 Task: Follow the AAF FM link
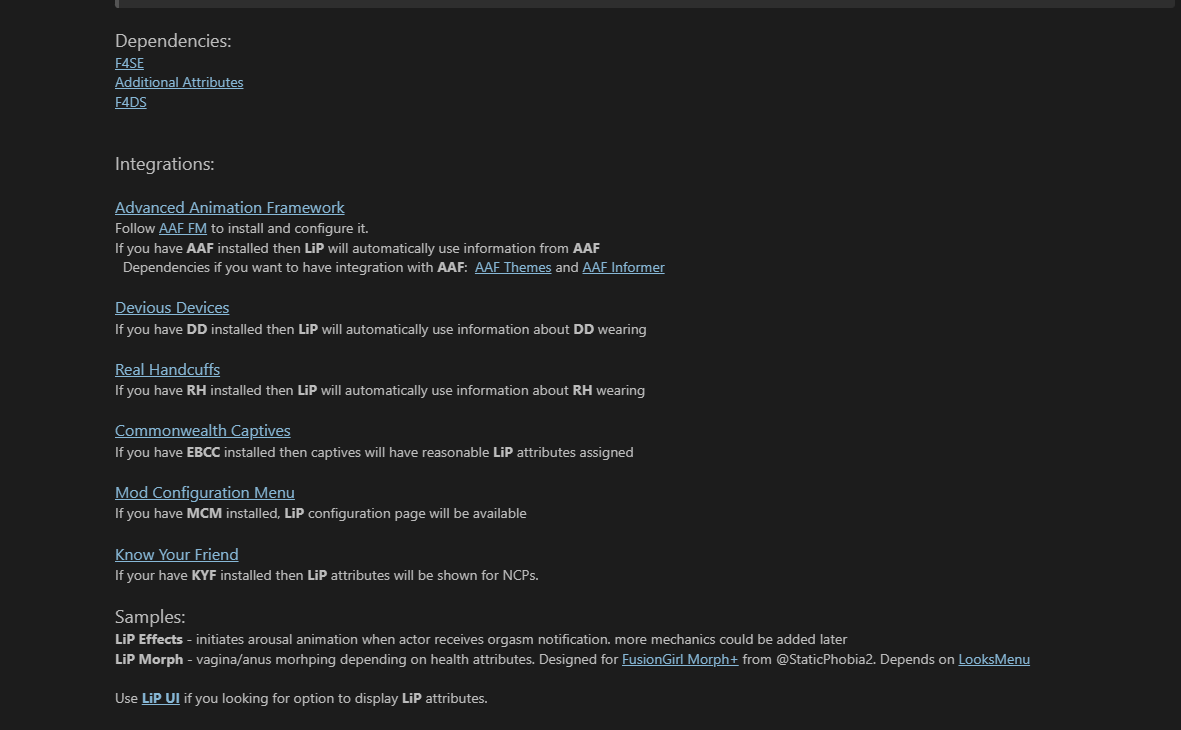tap(182, 228)
